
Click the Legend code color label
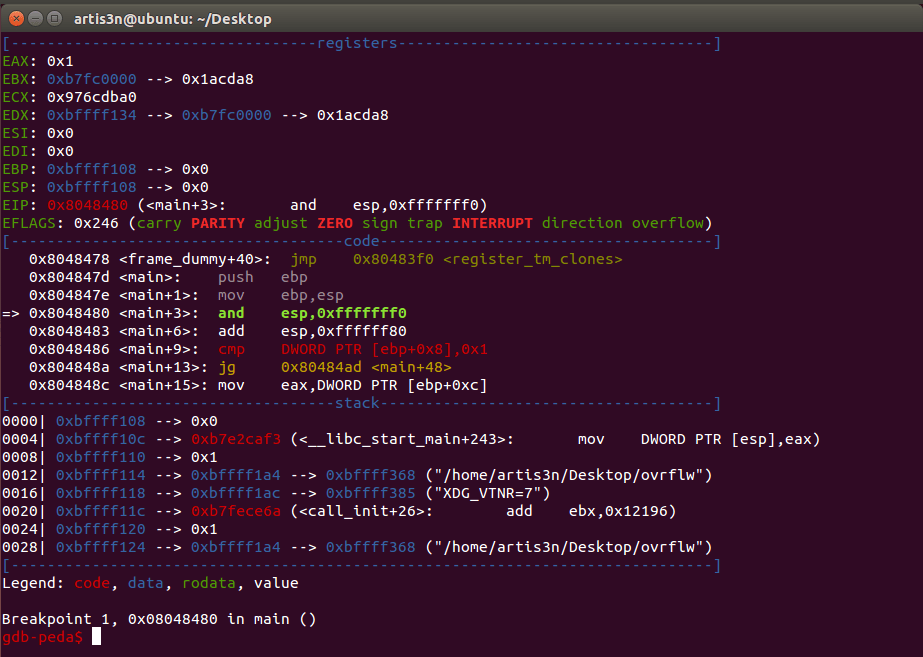[92, 583]
